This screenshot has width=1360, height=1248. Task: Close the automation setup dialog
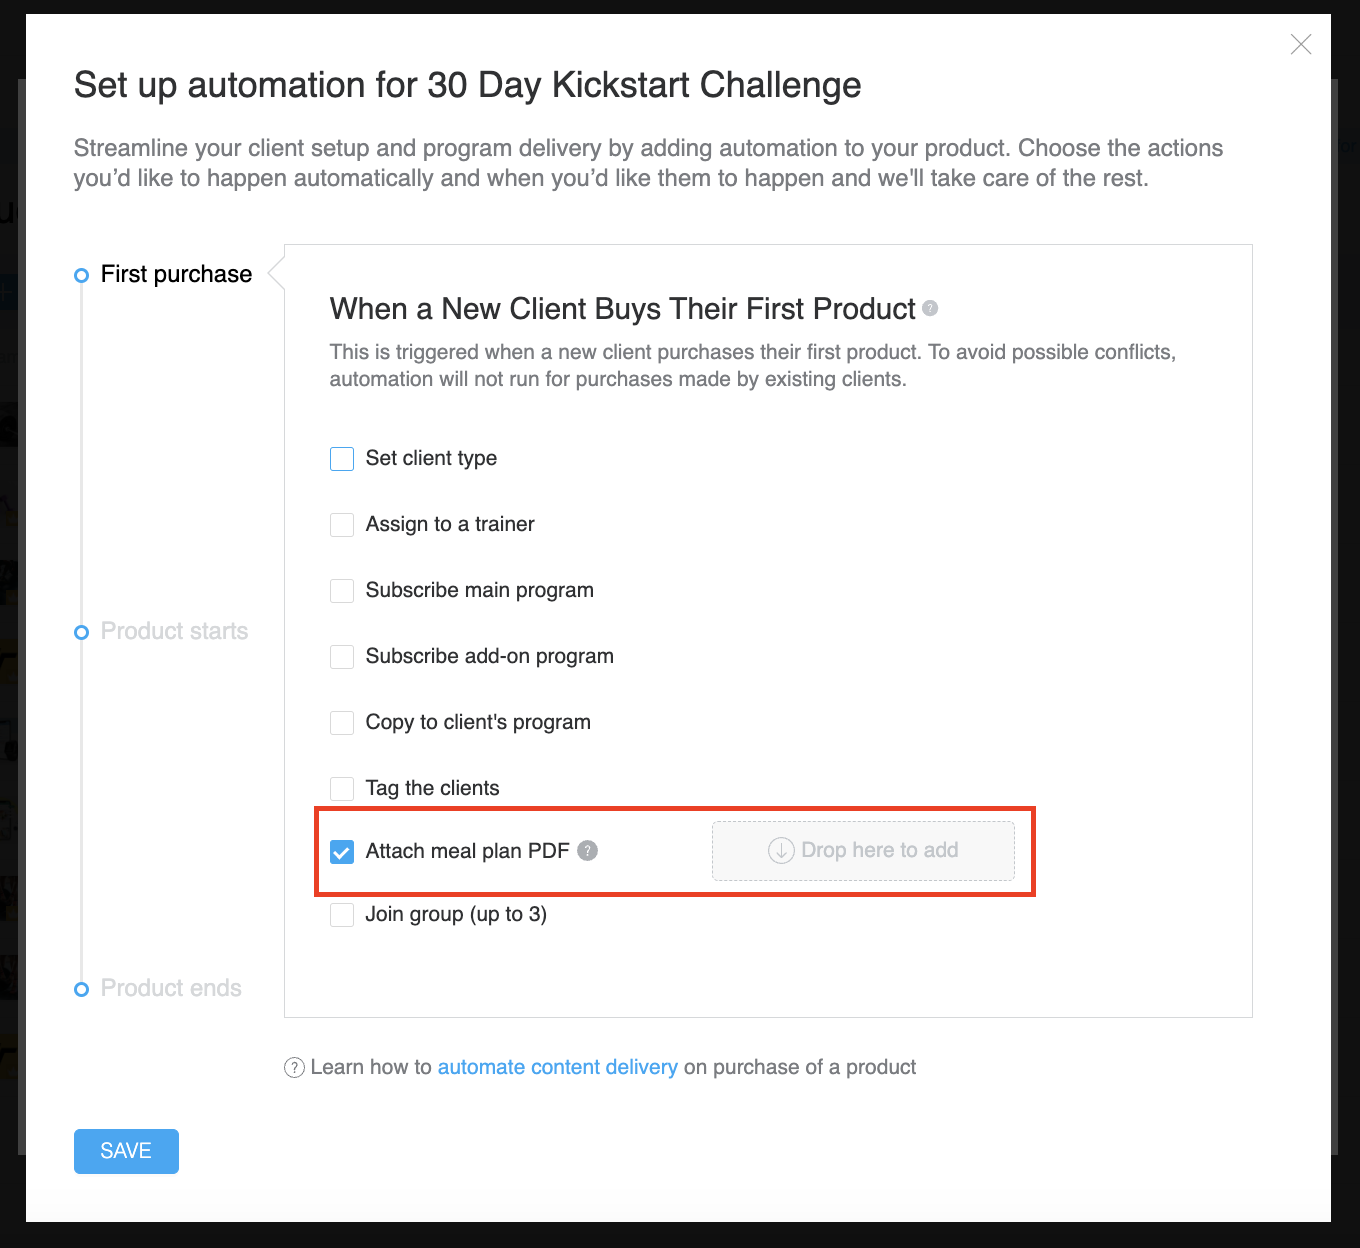(x=1300, y=44)
